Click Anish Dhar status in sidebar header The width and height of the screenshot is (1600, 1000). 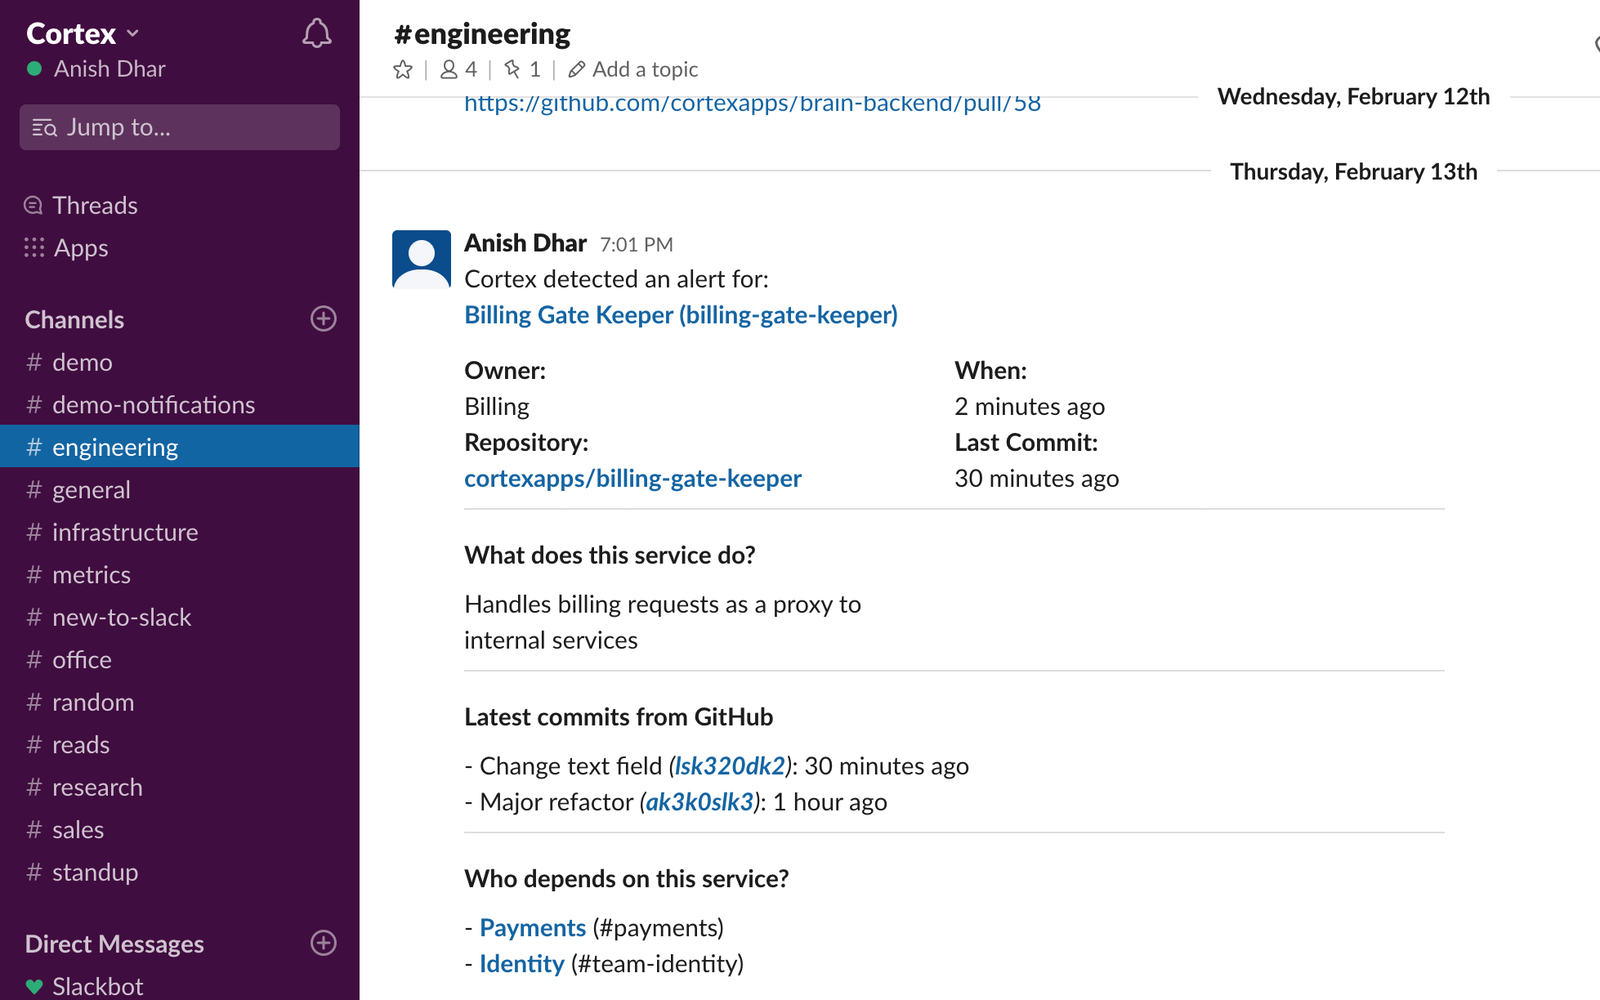pos(96,69)
